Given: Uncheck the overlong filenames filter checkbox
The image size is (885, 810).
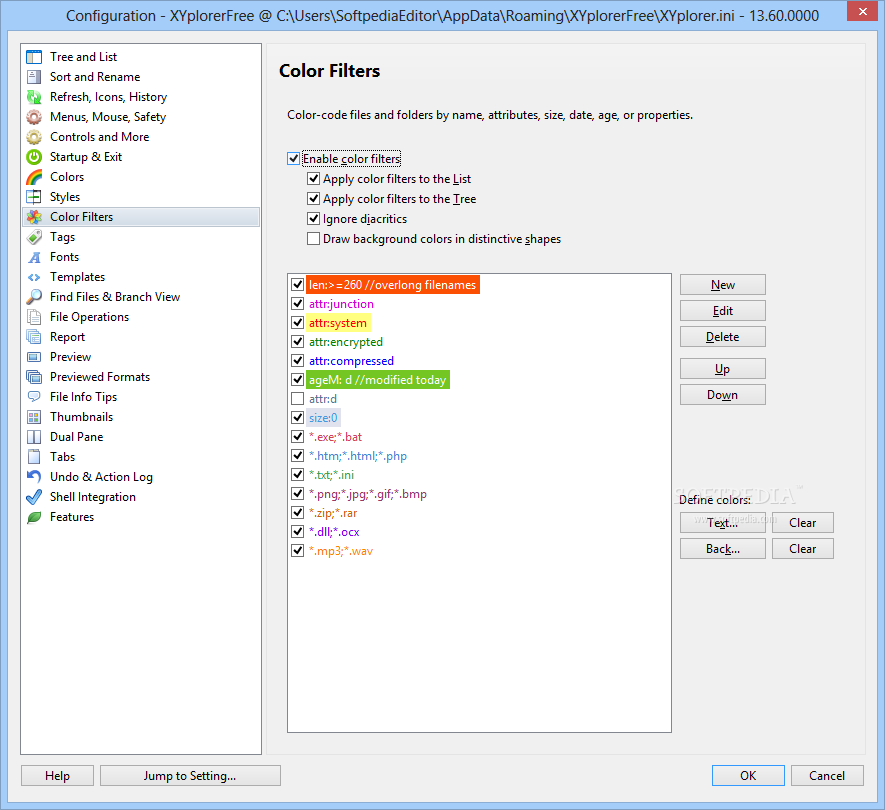Looking at the screenshot, I should [x=297, y=284].
